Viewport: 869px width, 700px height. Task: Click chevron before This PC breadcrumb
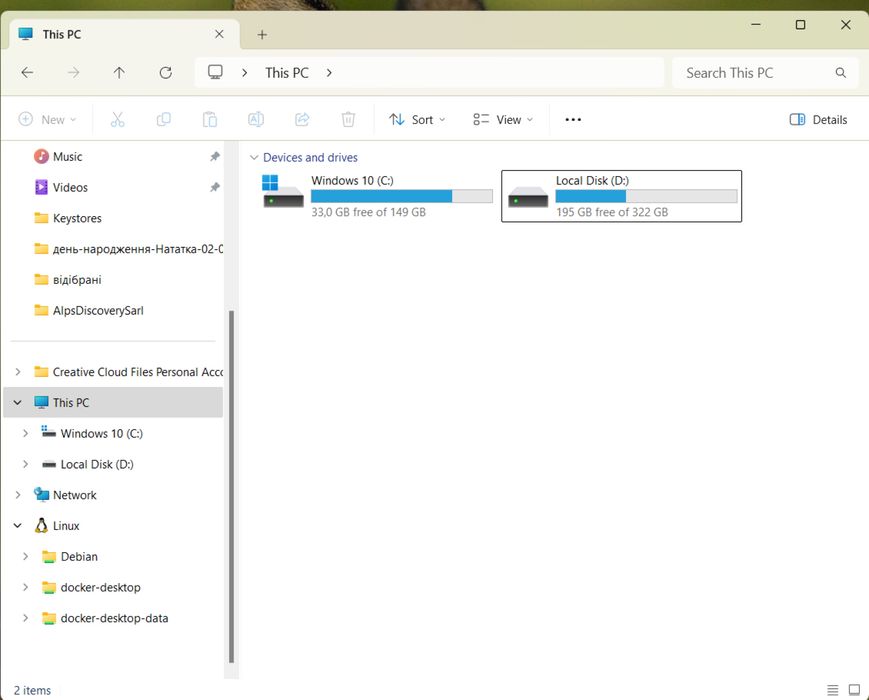[244, 73]
